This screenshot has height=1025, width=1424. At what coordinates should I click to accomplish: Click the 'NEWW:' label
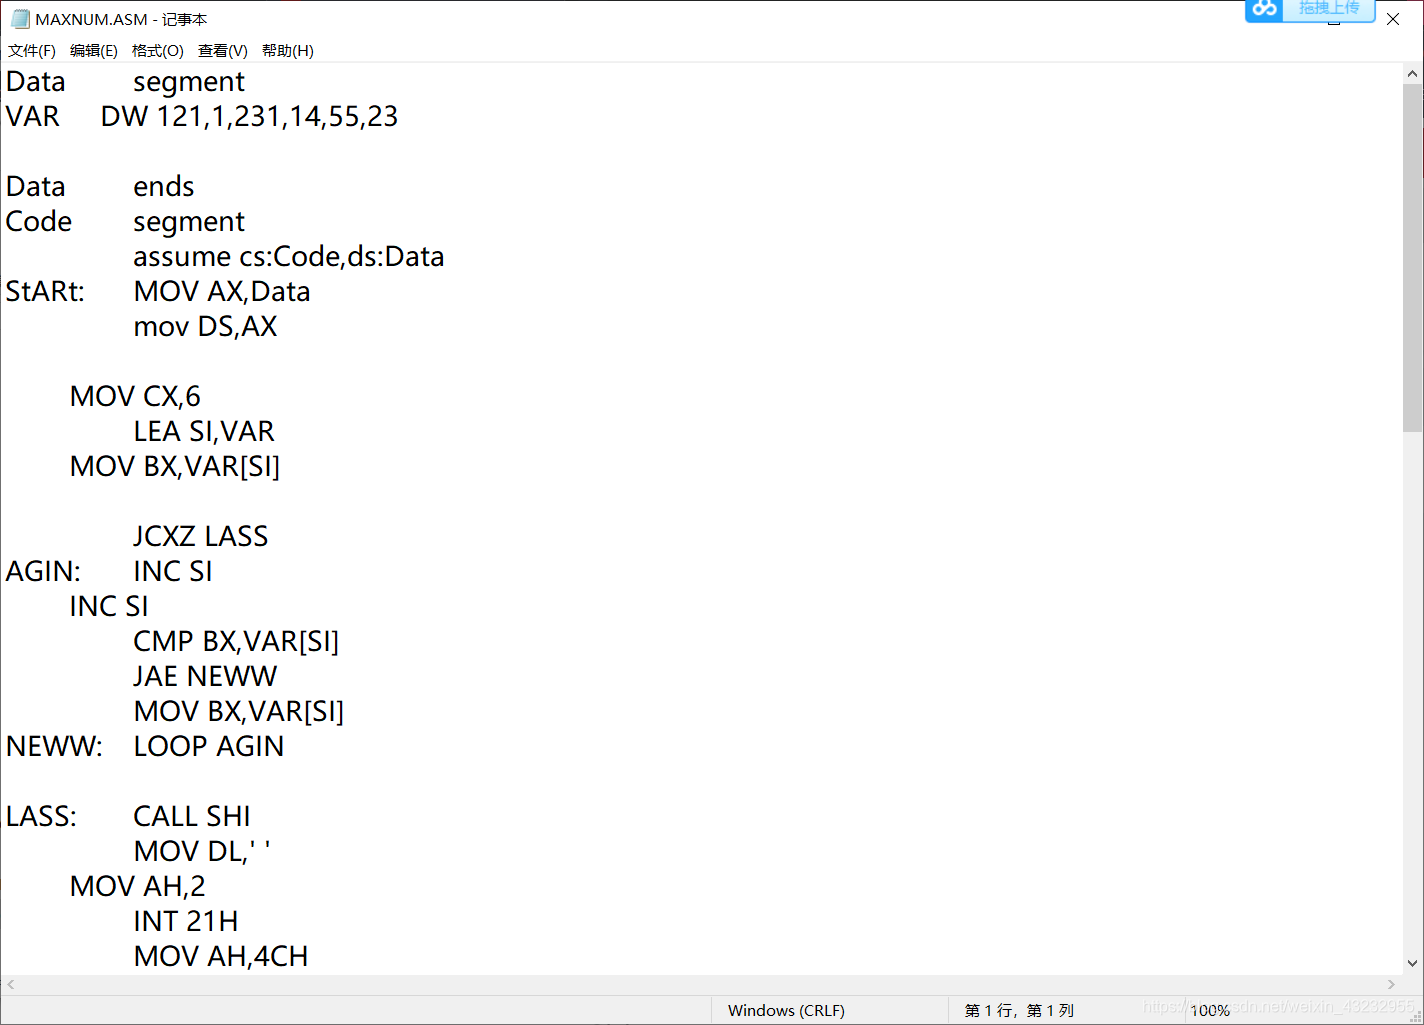click(x=54, y=747)
